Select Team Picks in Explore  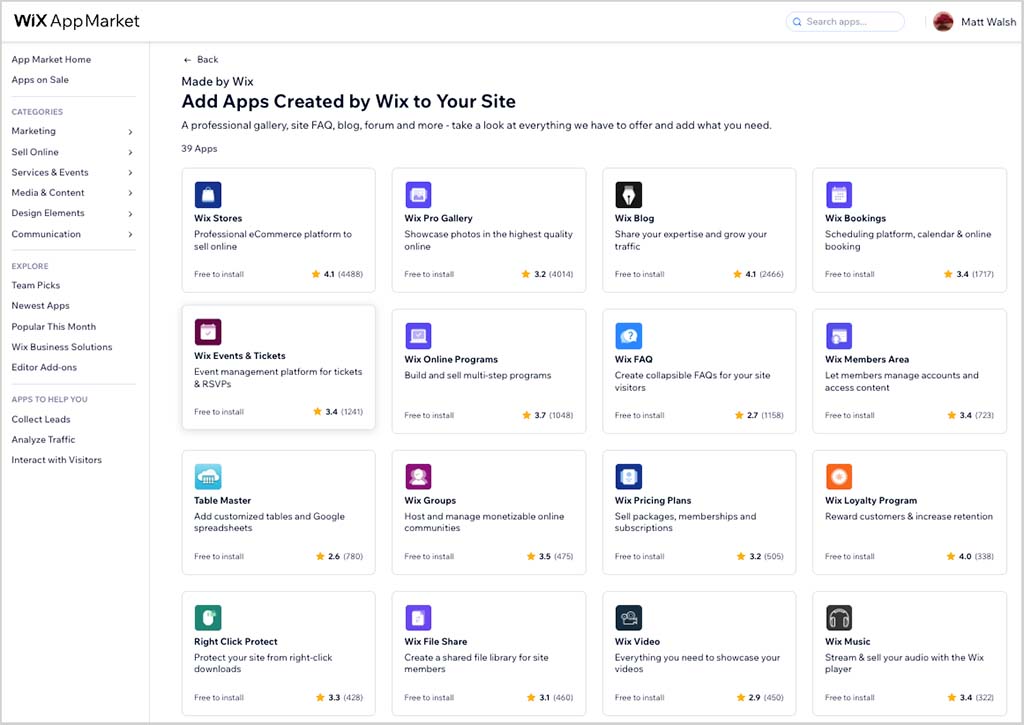[x=35, y=285]
